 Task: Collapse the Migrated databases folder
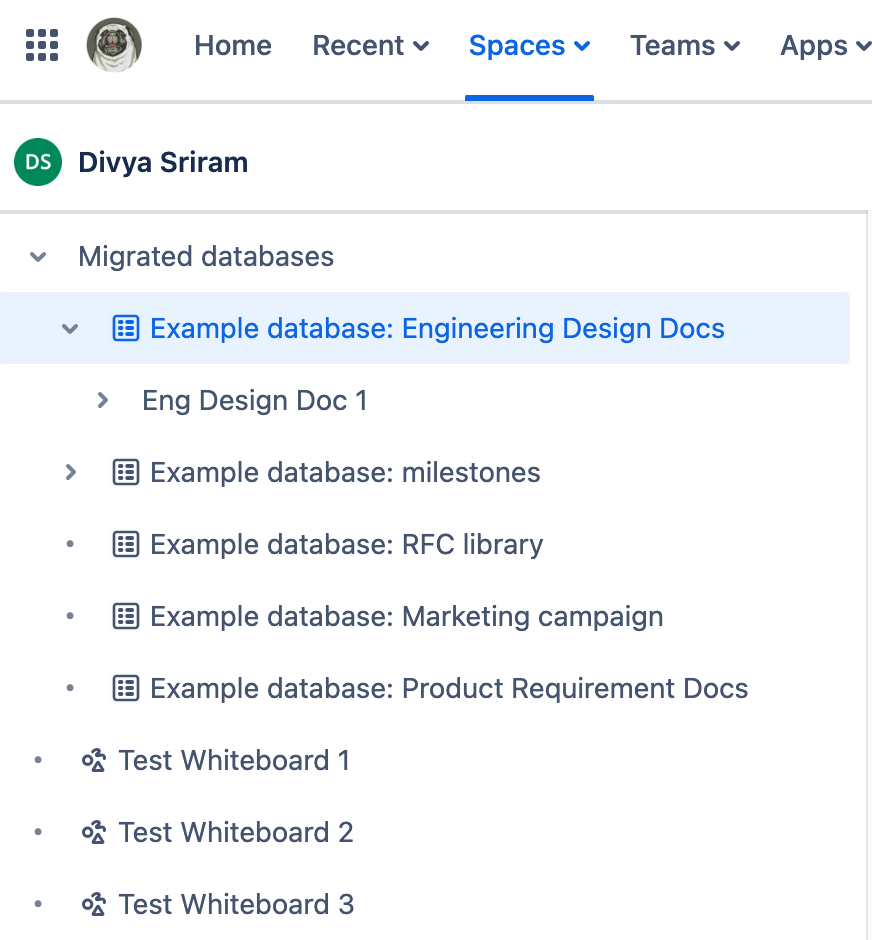(x=38, y=257)
